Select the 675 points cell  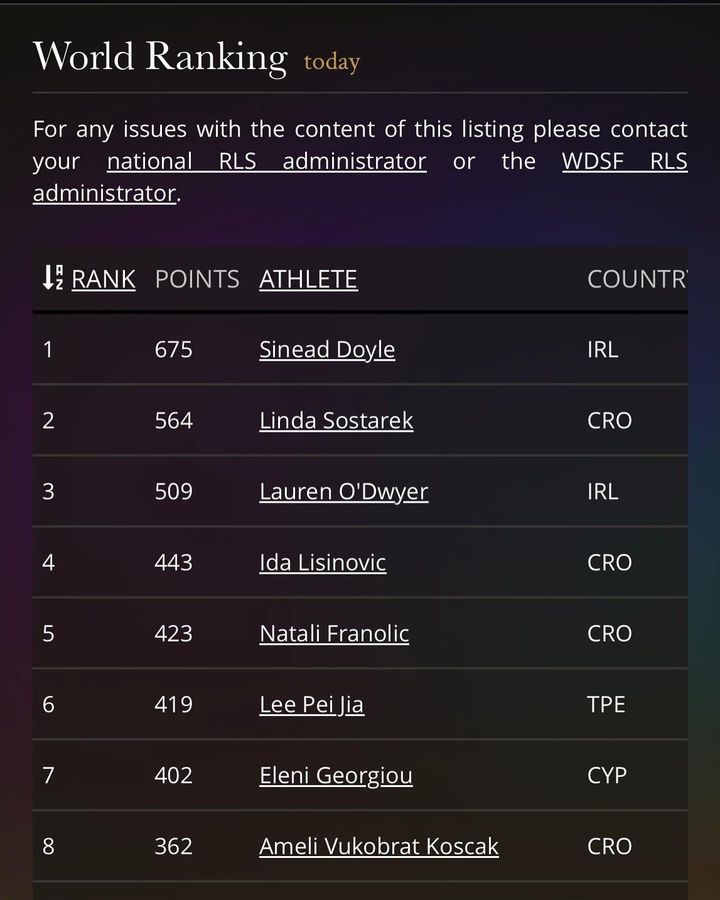click(173, 350)
